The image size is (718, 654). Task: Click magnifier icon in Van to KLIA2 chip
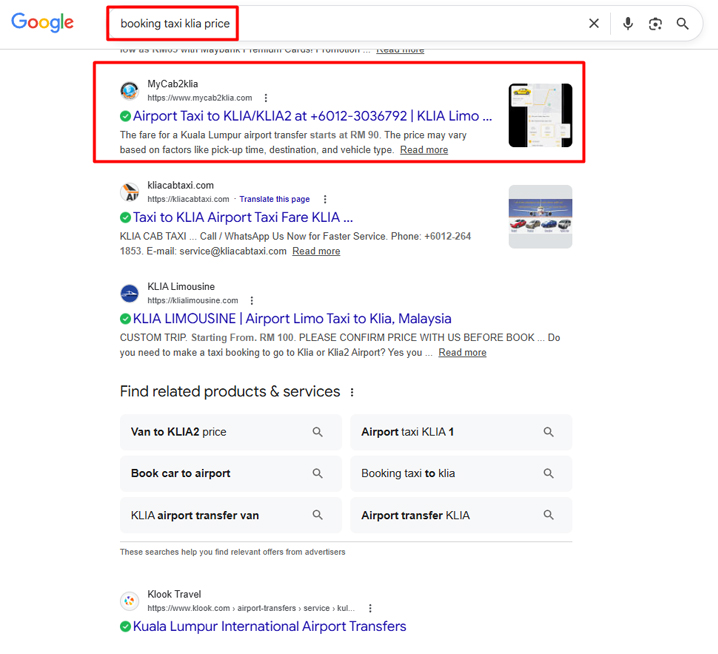(317, 432)
